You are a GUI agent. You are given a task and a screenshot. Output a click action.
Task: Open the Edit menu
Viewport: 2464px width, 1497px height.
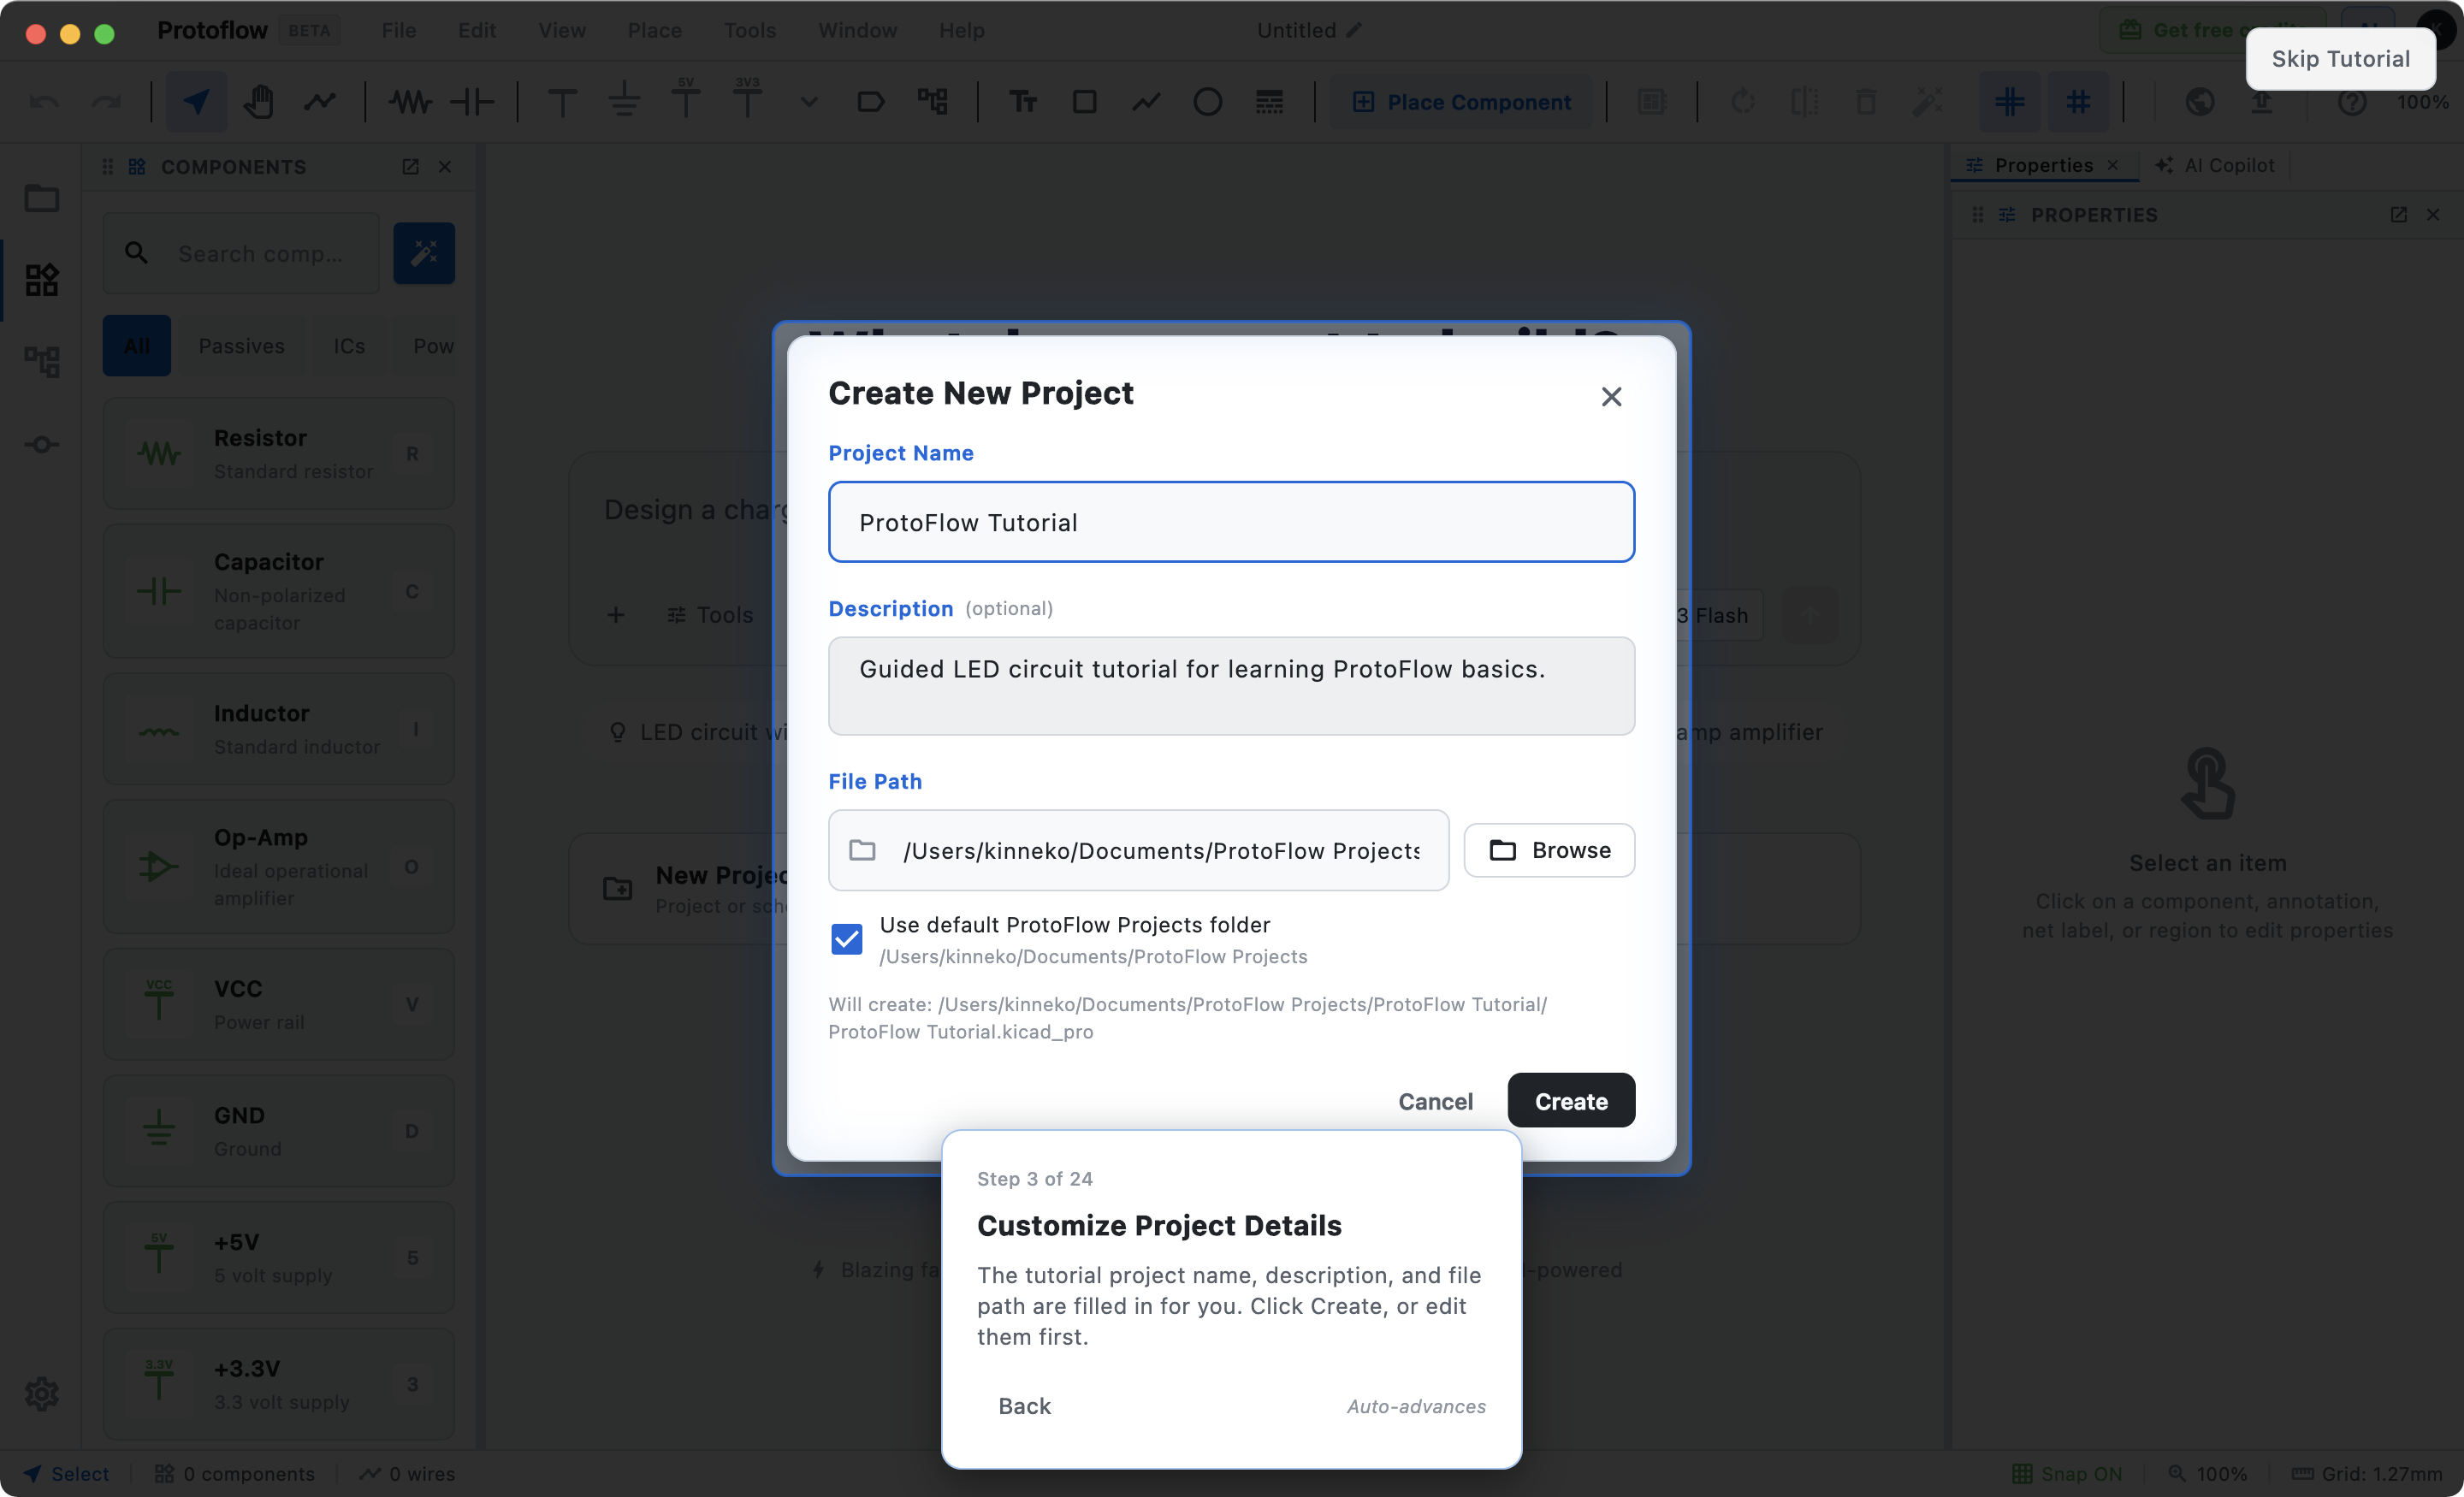pyautogui.click(x=477, y=30)
